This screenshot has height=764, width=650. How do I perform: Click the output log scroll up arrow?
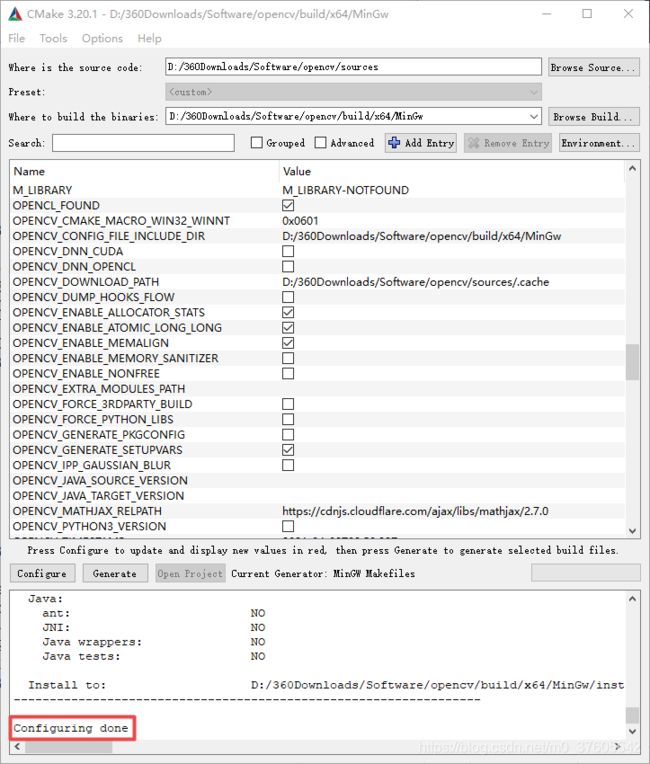632,599
